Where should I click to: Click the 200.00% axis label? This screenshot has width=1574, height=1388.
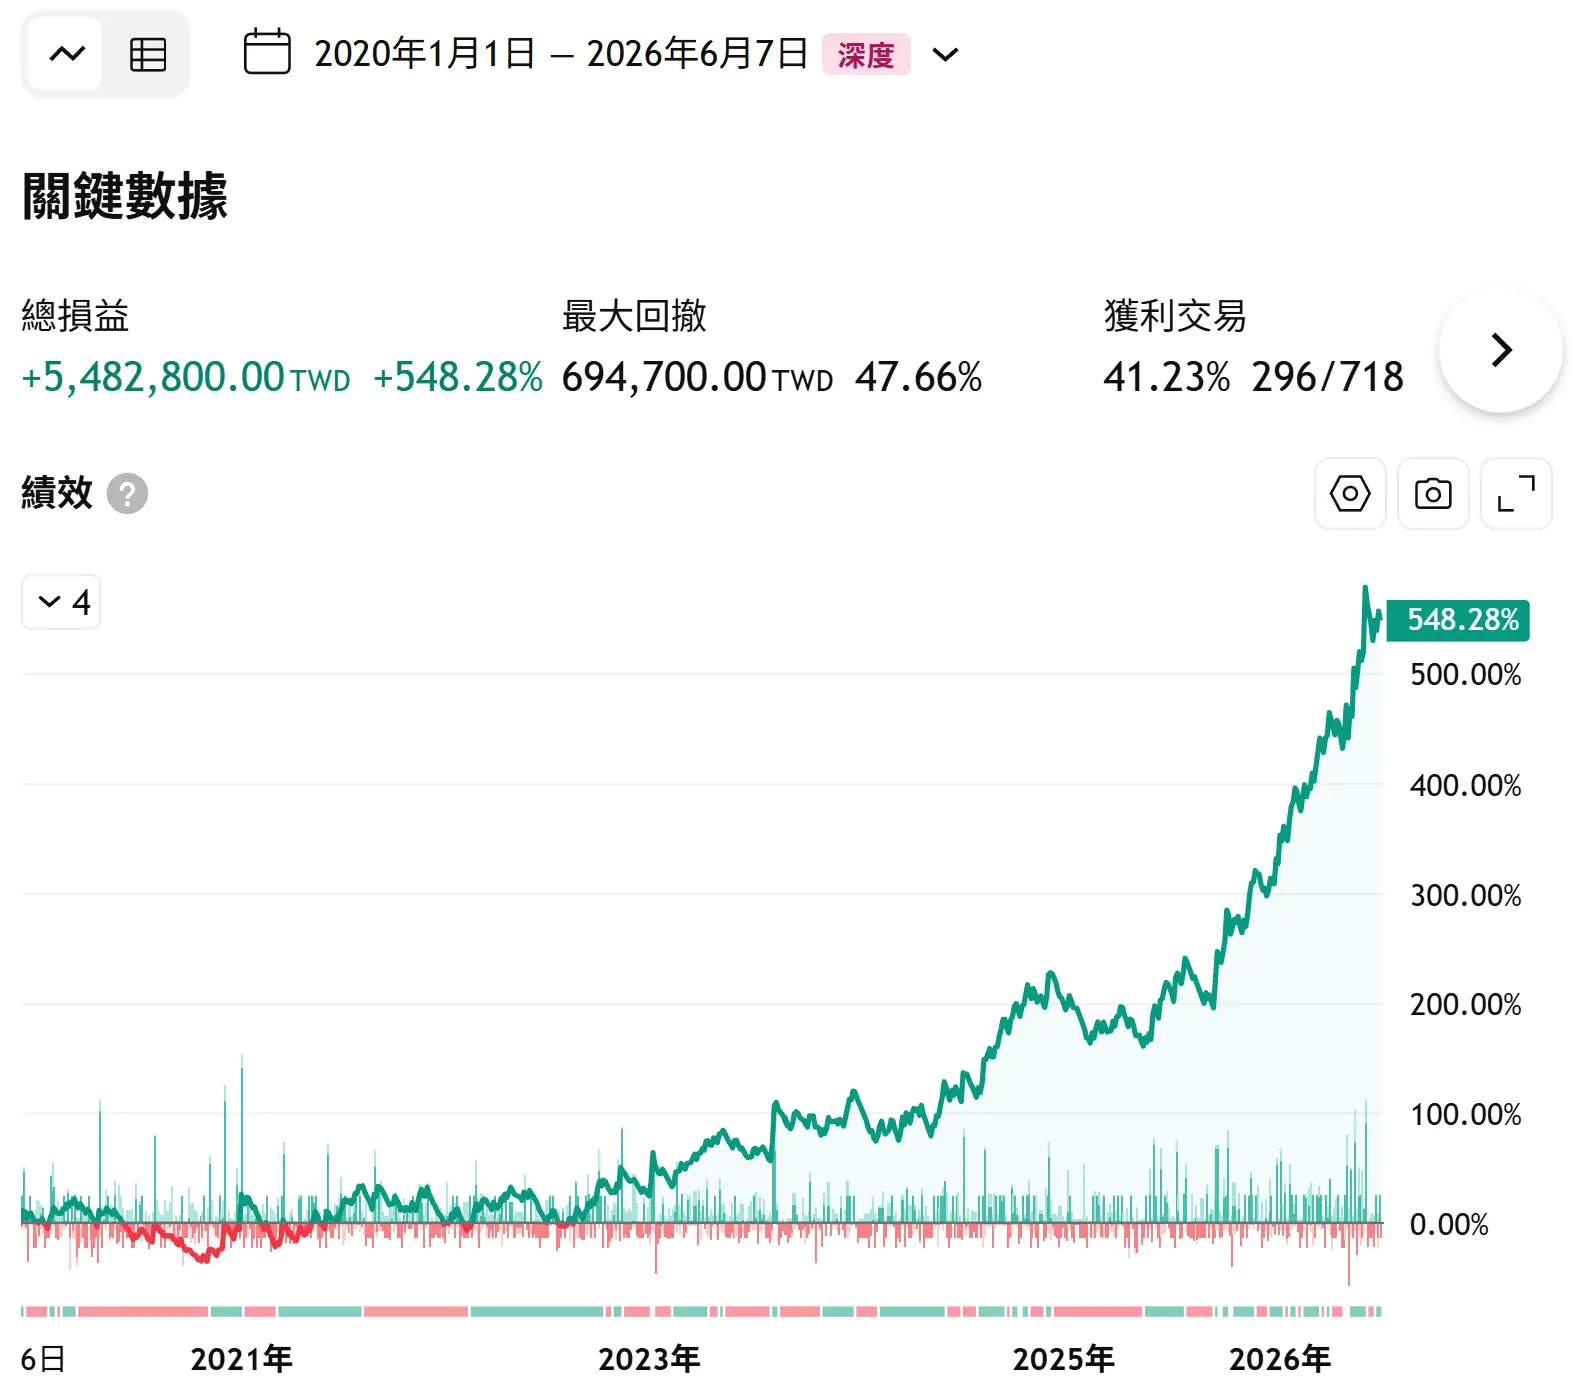point(1465,1005)
